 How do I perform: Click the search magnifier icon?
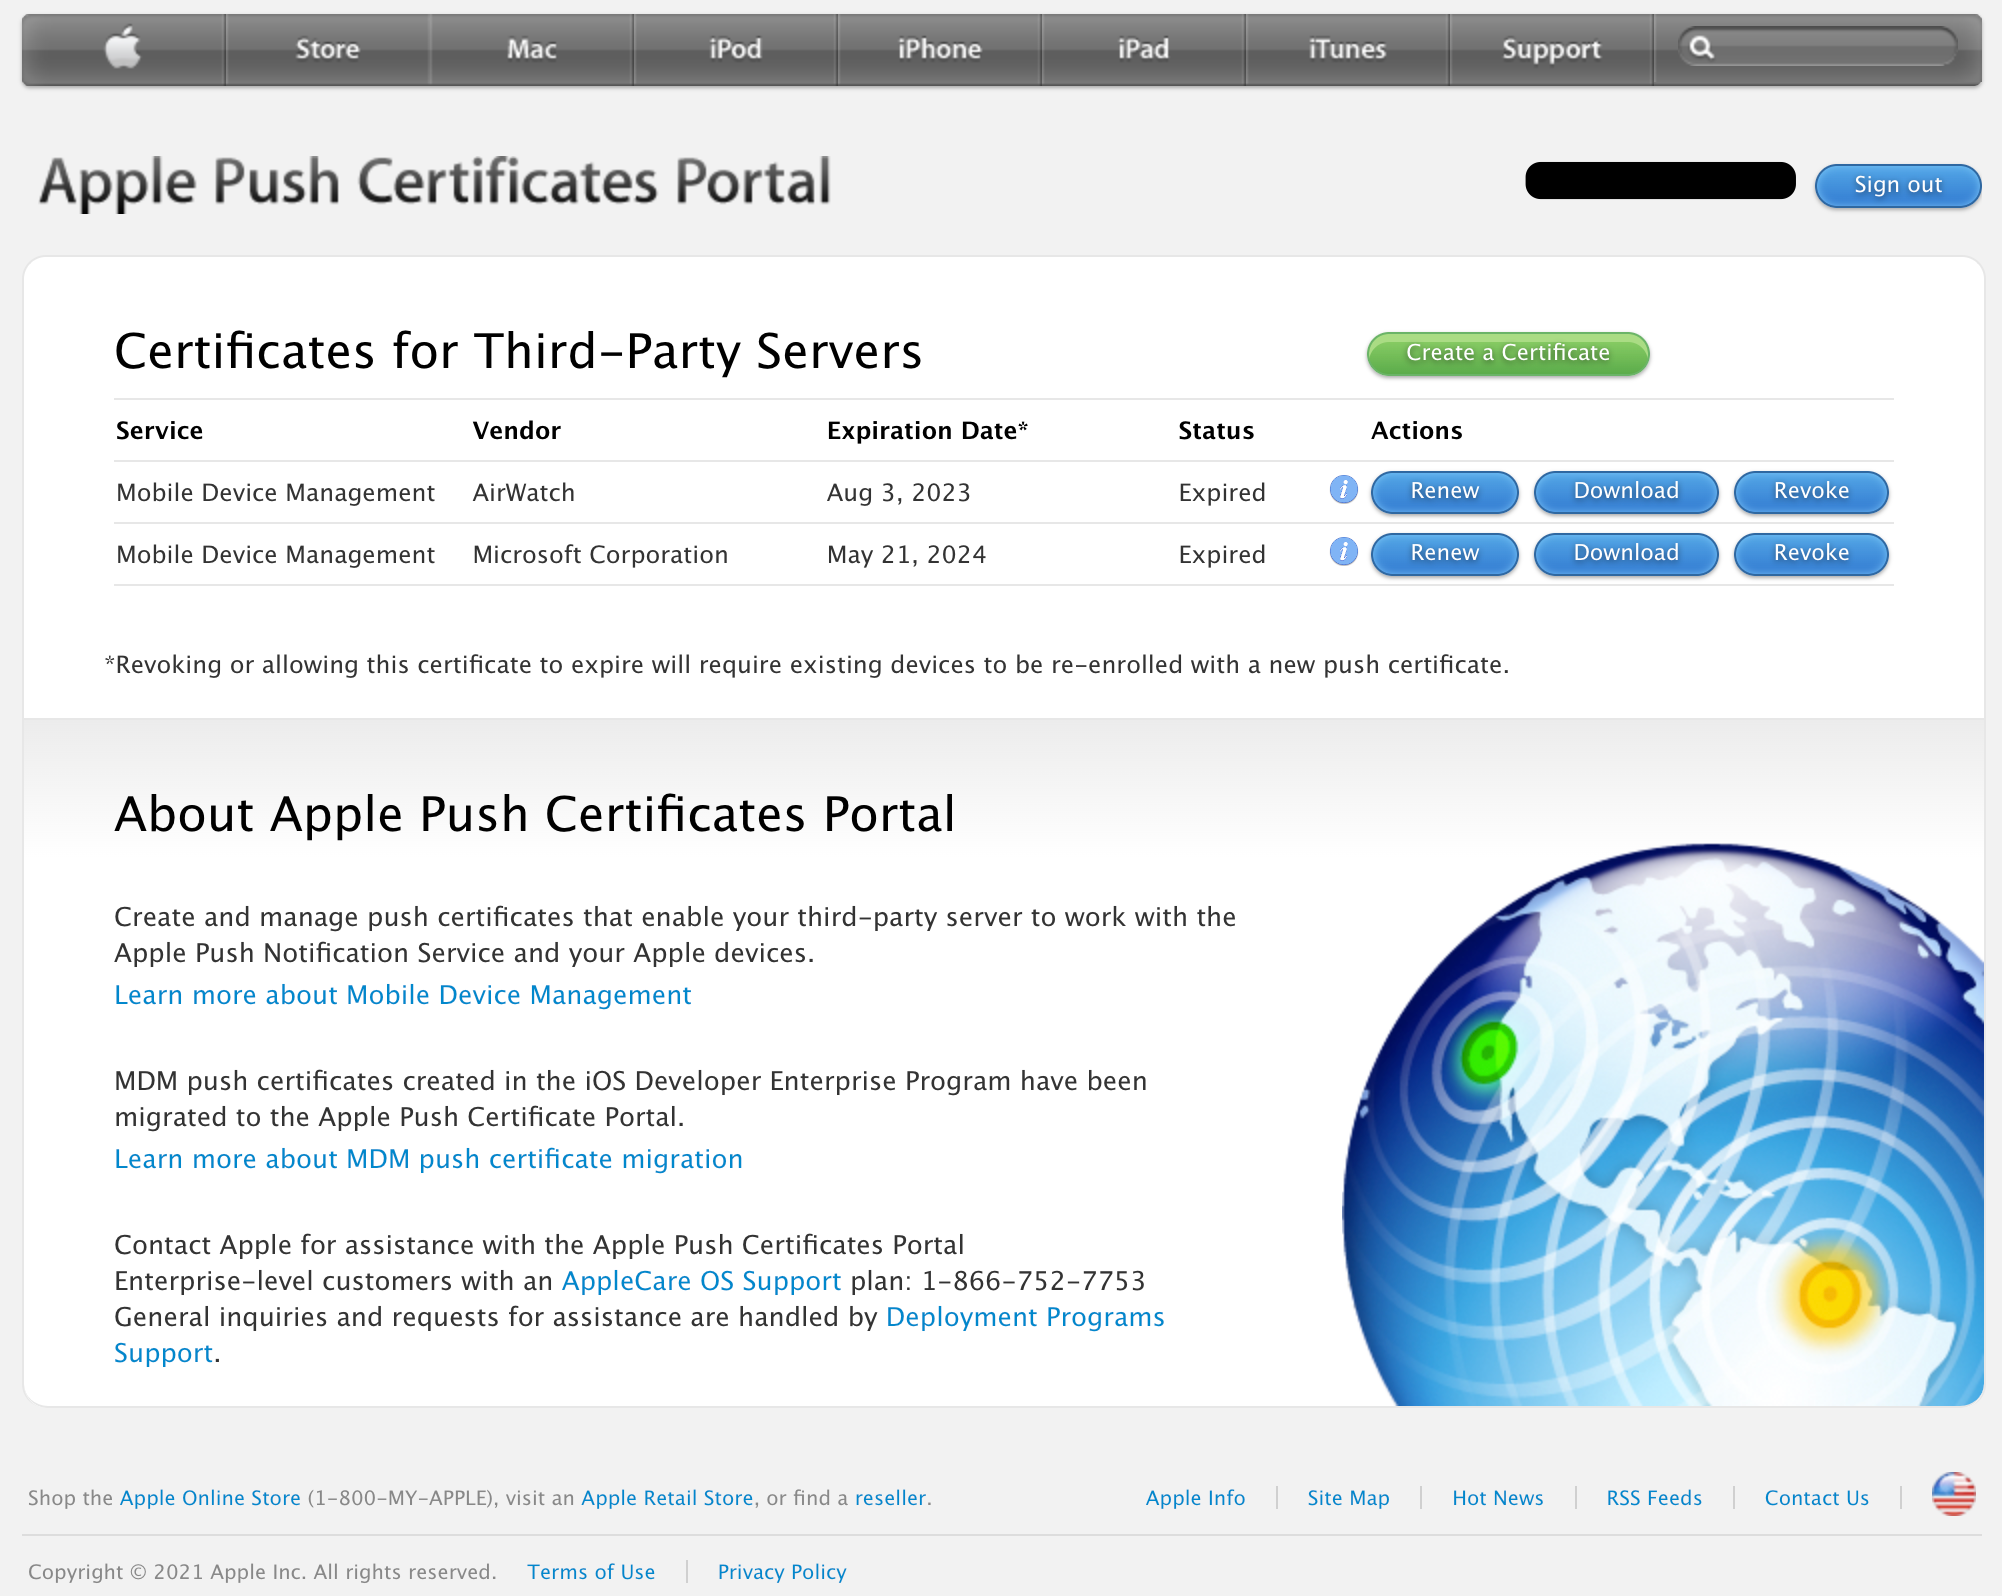[1701, 48]
